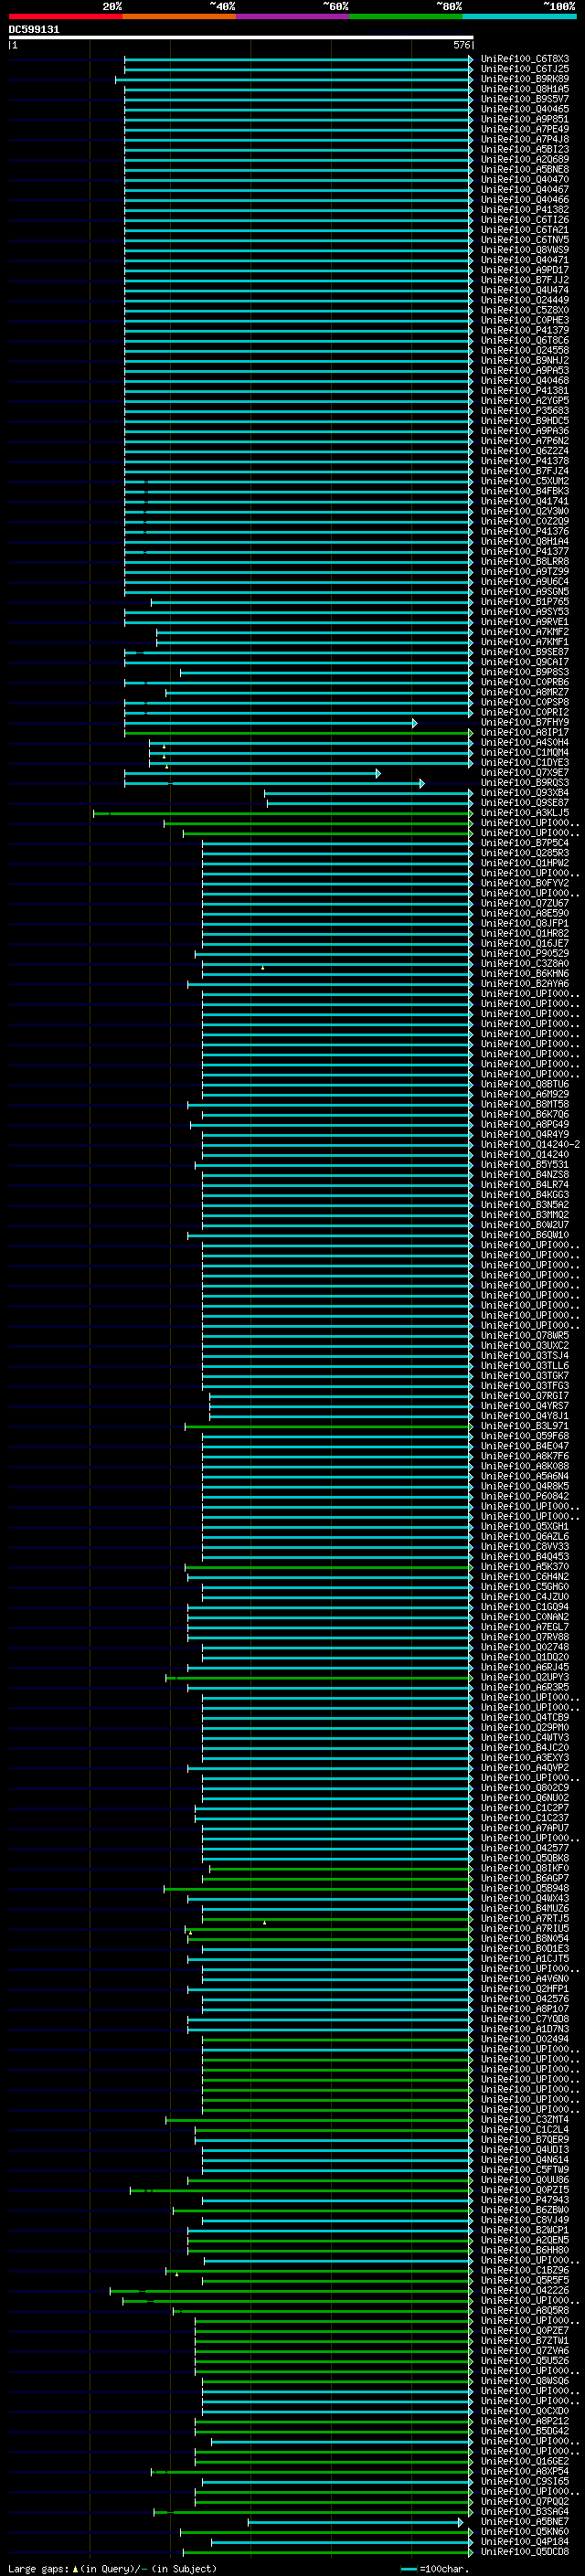The height and width of the screenshot is (2576, 585).
Task: Click the purple ~60% identity color bar
Action: [x=293, y=16]
